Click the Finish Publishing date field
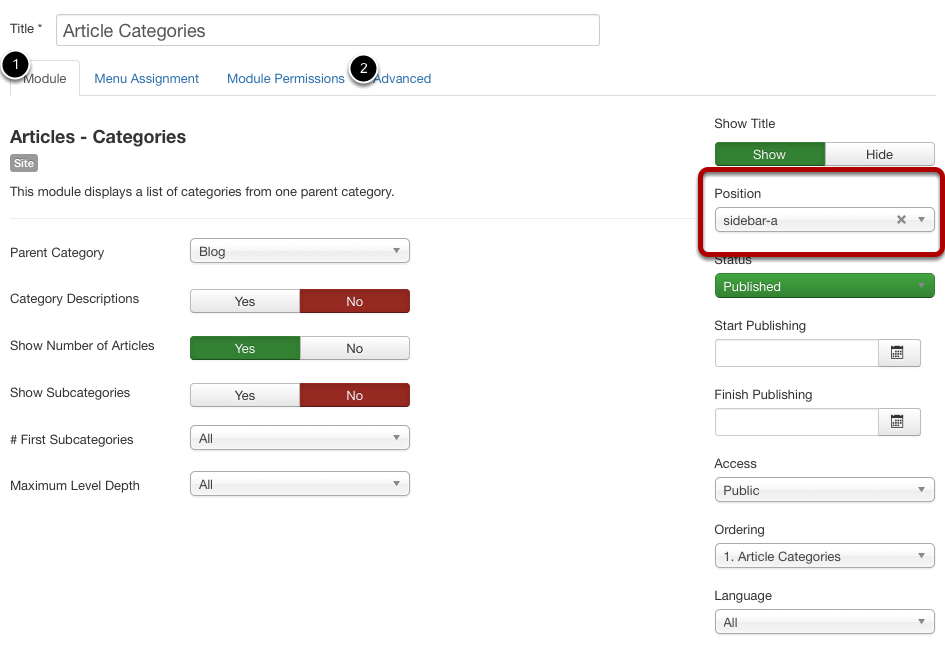Viewport: 945px width, 653px height. pyautogui.click(x=797, y=422)
